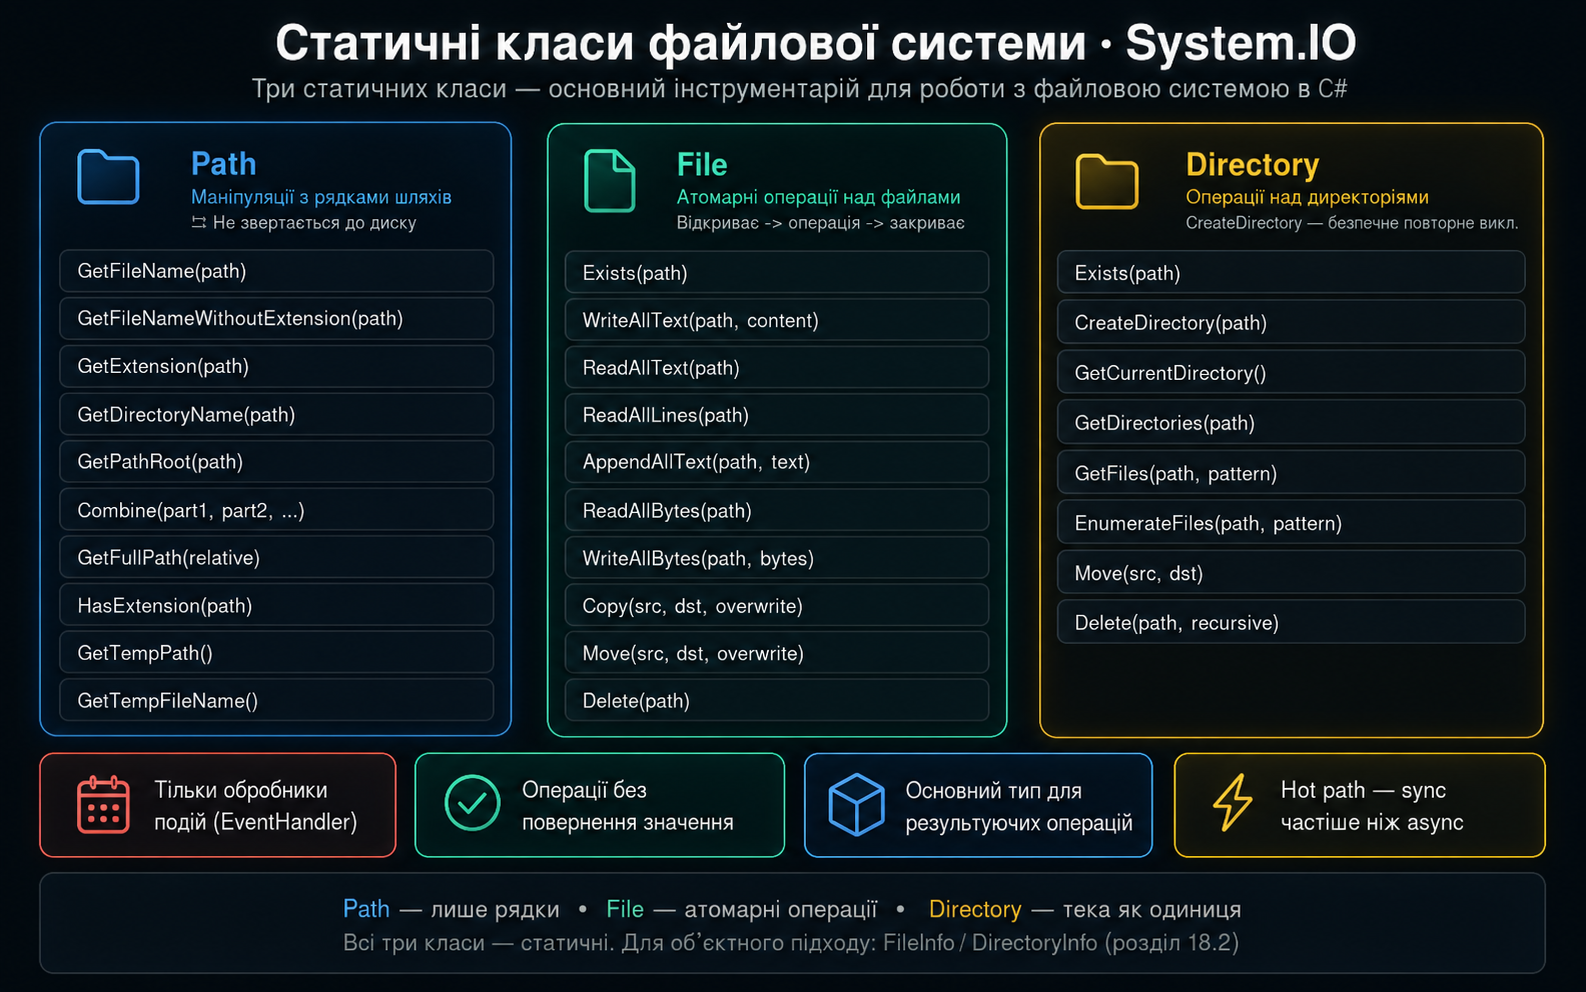This screenshot has width=1586, height=992.
Task: Click the green checkmark circle icon
Action: [472, 802]
